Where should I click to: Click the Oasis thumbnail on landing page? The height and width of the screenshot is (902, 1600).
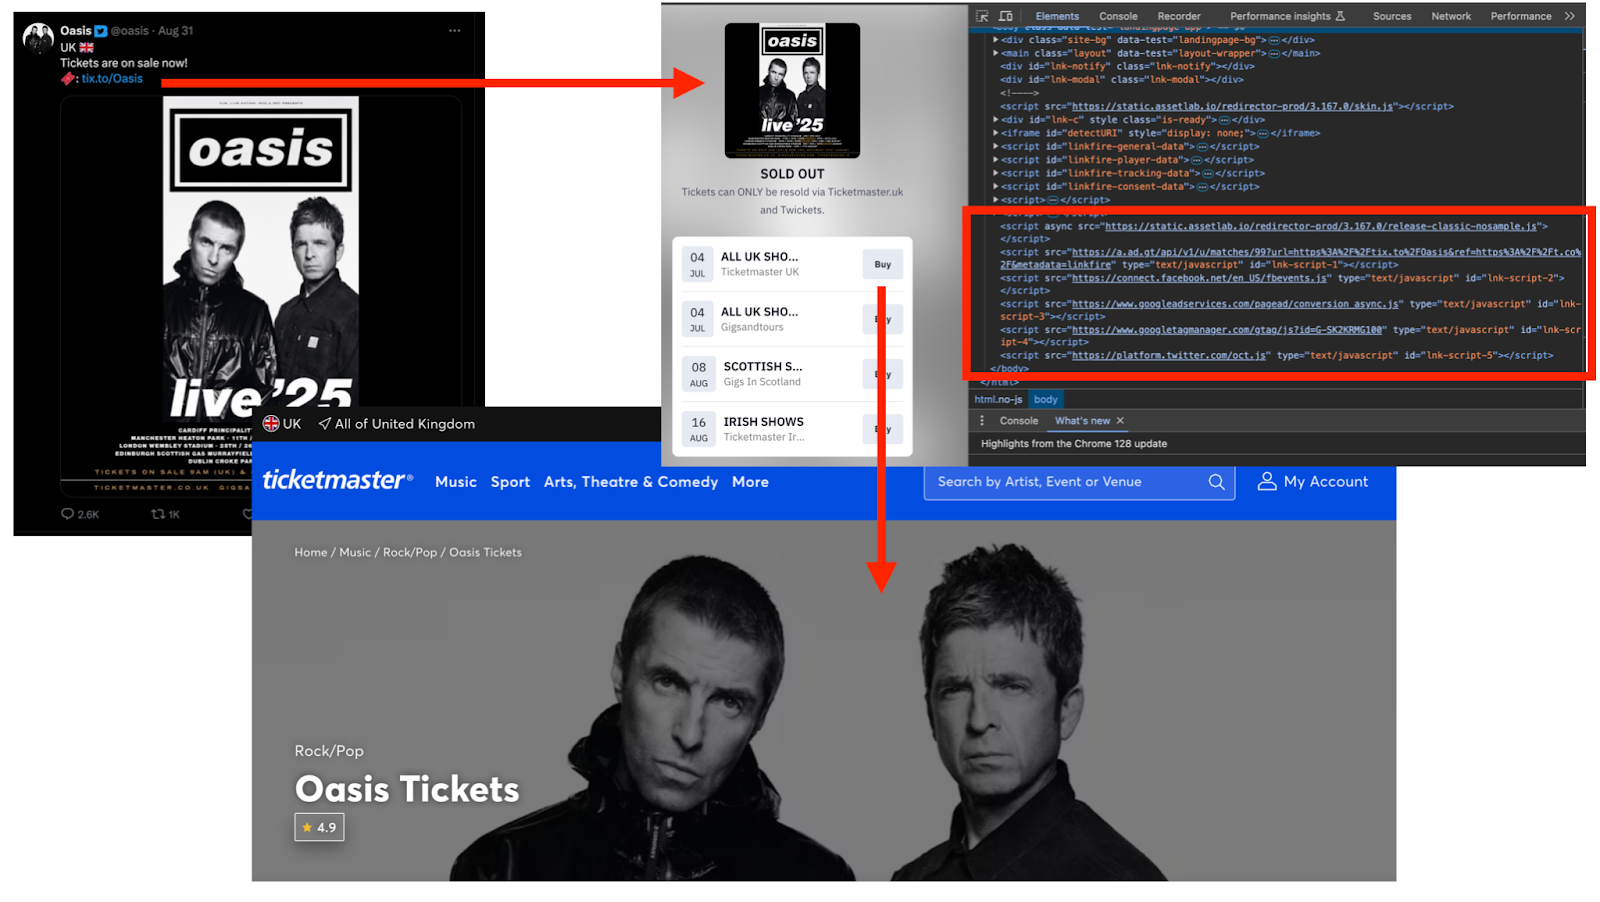(792, 90)
